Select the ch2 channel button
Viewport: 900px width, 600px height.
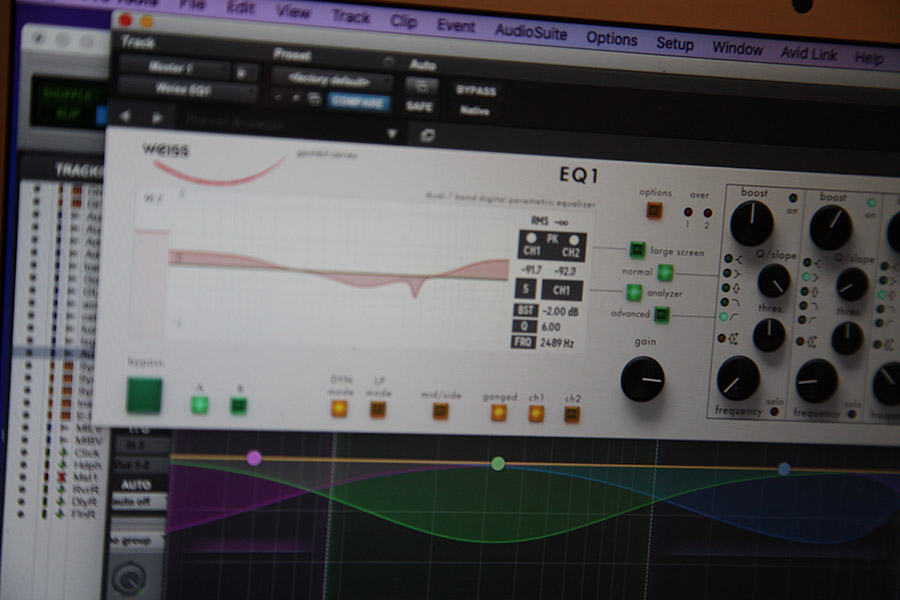click(572, 414)
